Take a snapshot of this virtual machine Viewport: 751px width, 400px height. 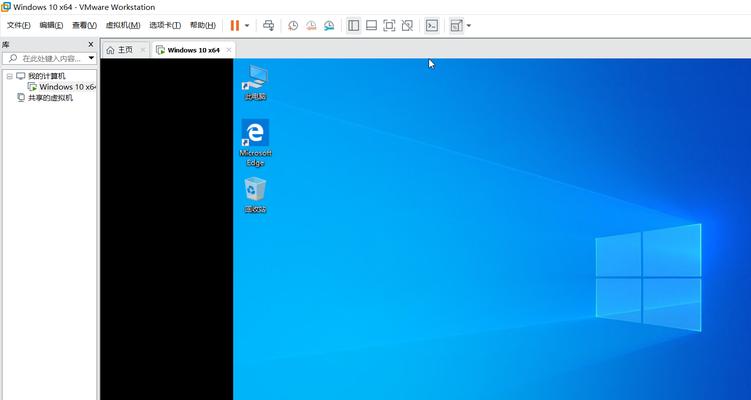(293, 25)
